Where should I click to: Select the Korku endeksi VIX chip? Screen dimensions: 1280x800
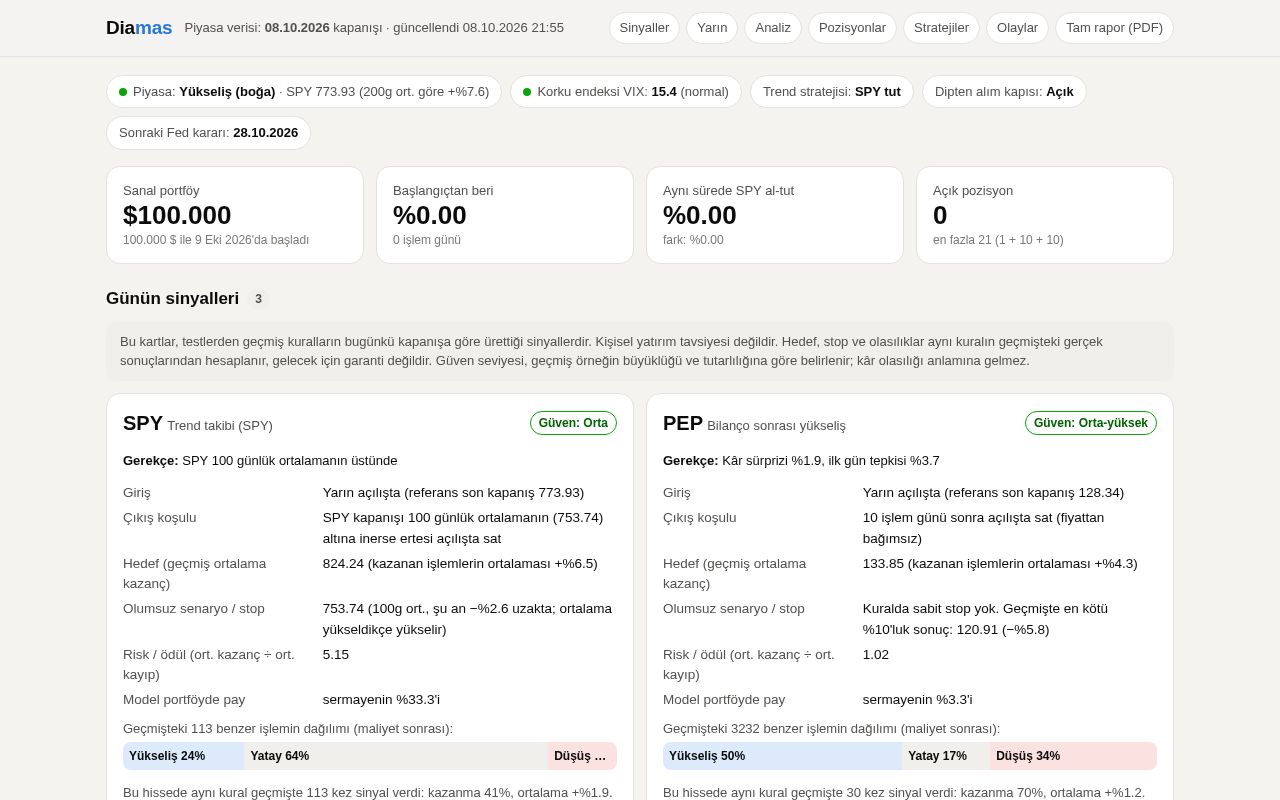coord(626,92)
